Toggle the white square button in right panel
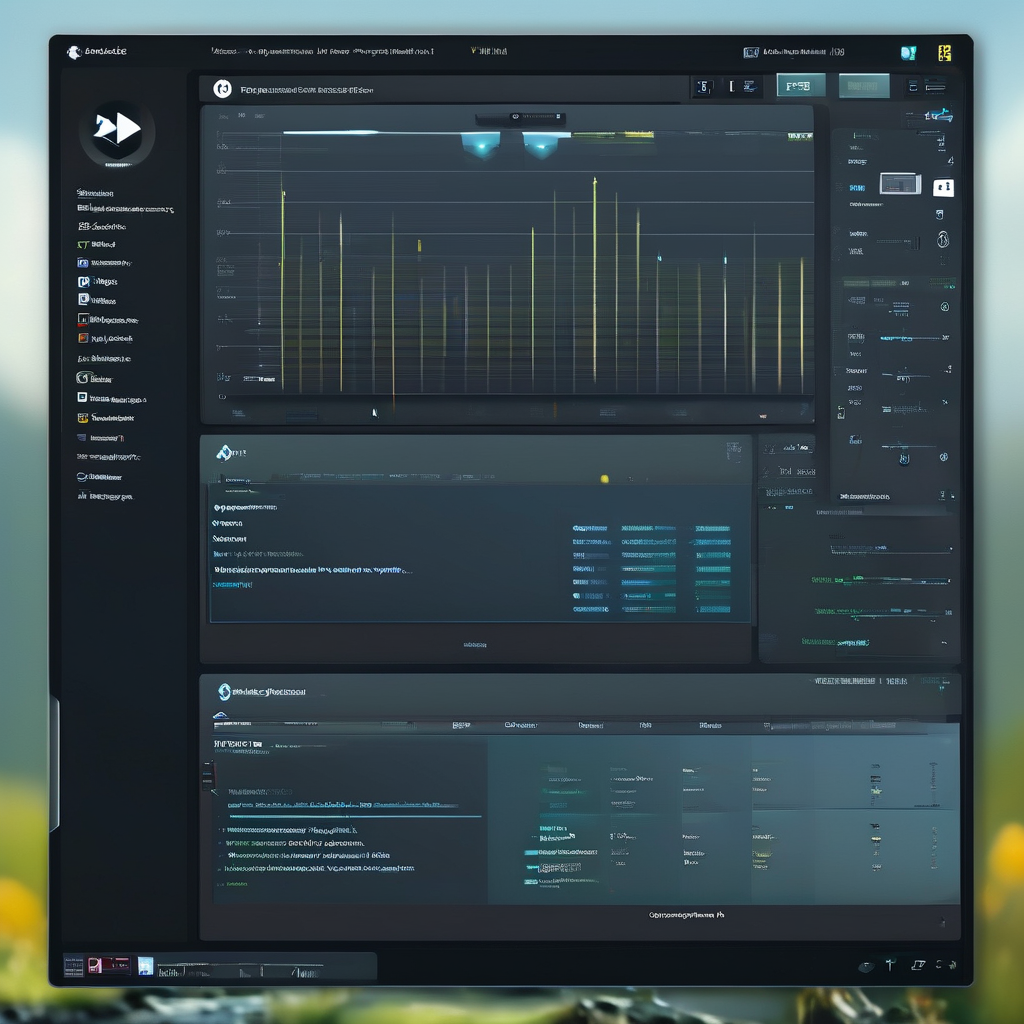 943,187
